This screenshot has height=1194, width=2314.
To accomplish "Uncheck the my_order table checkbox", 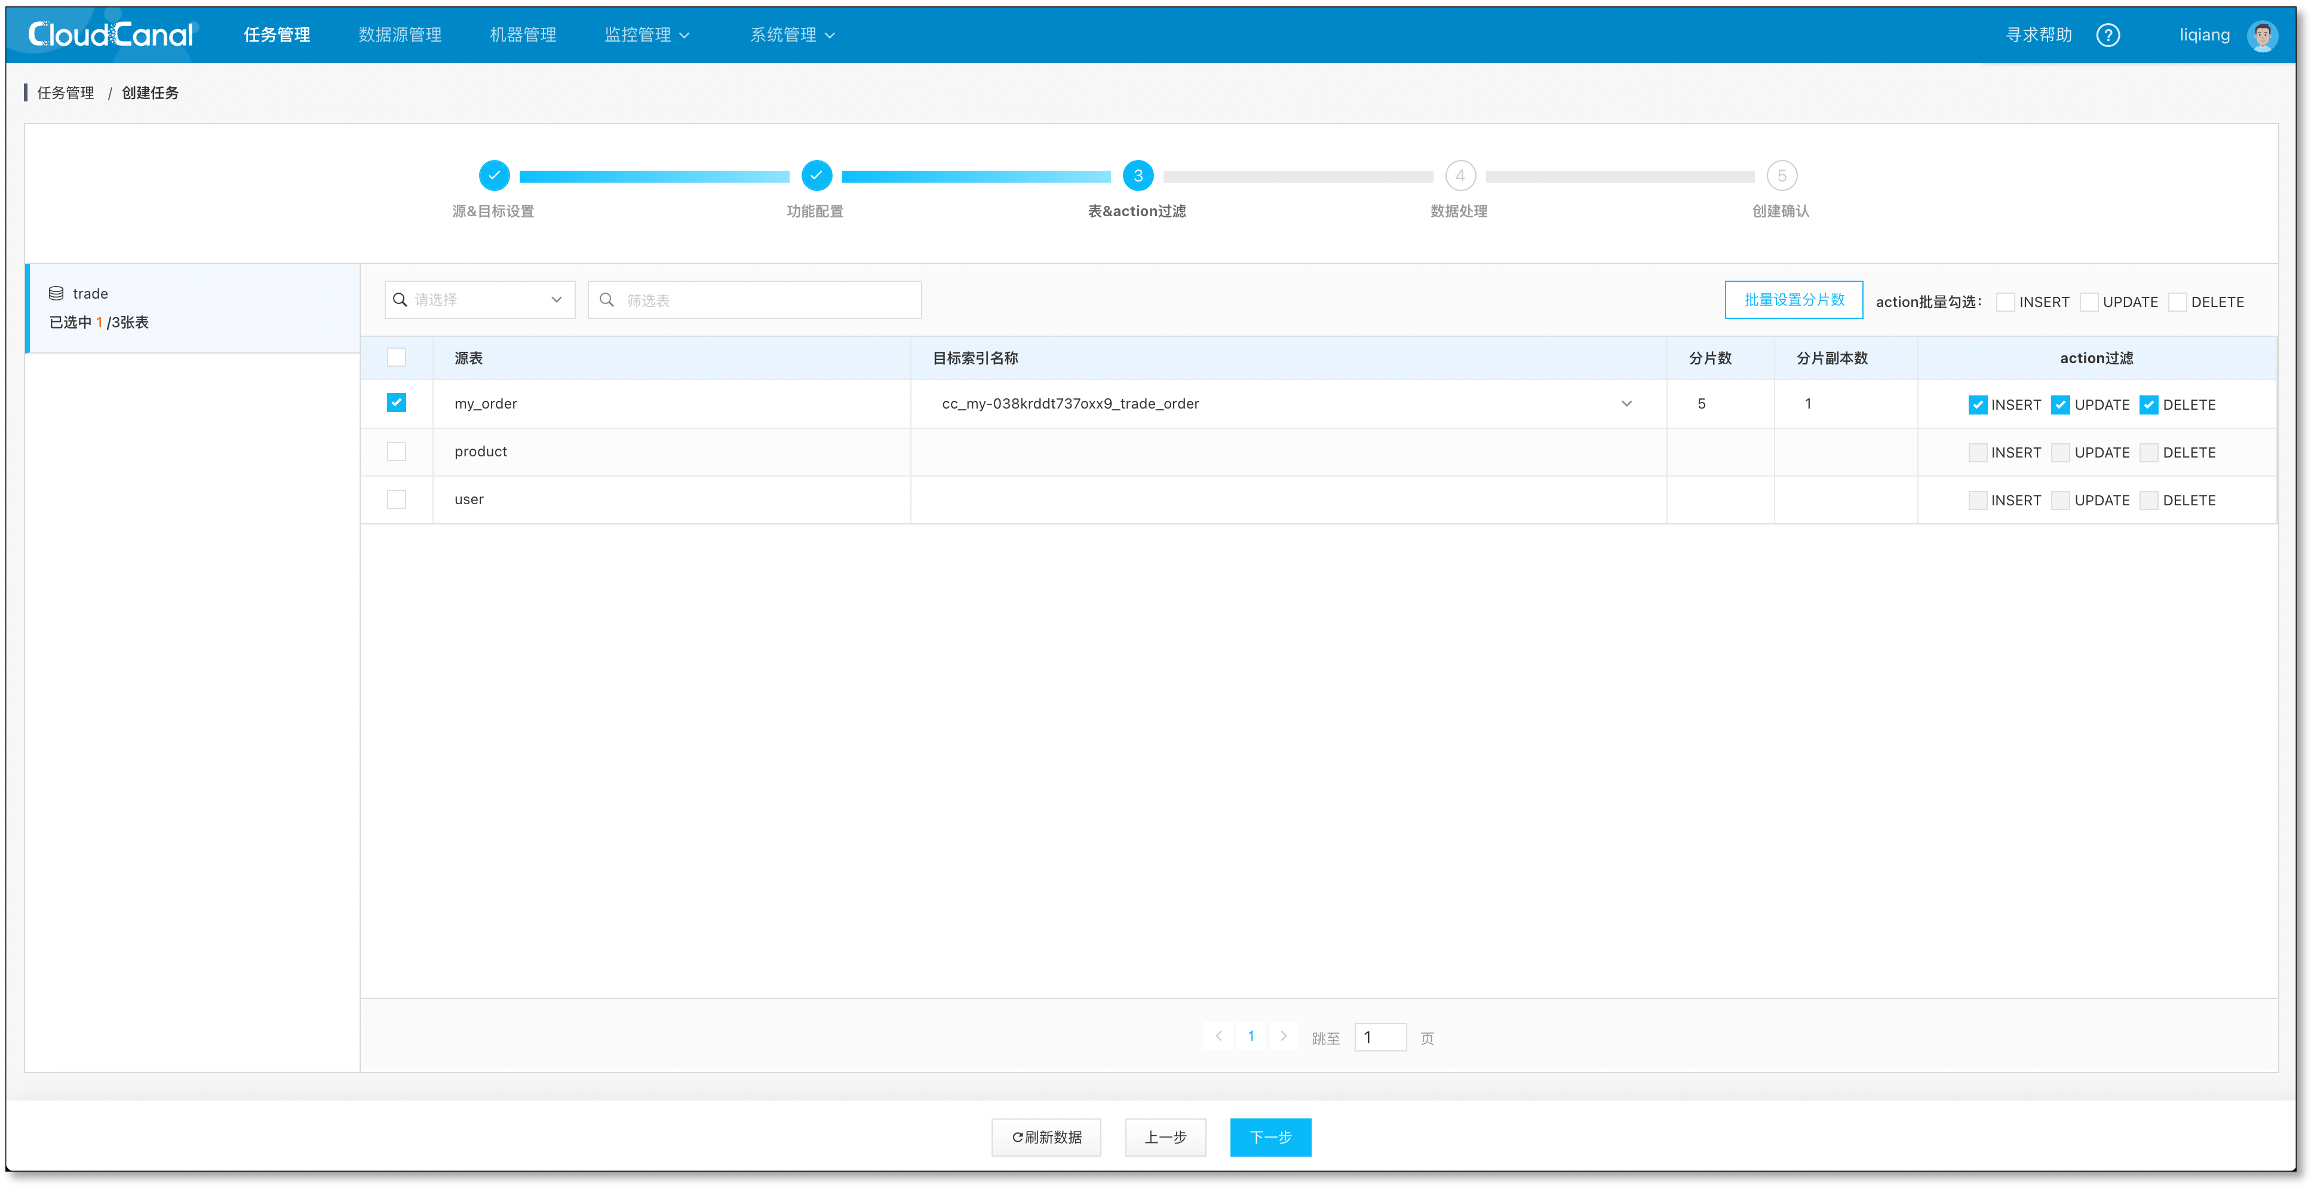I will coord(397,403).
